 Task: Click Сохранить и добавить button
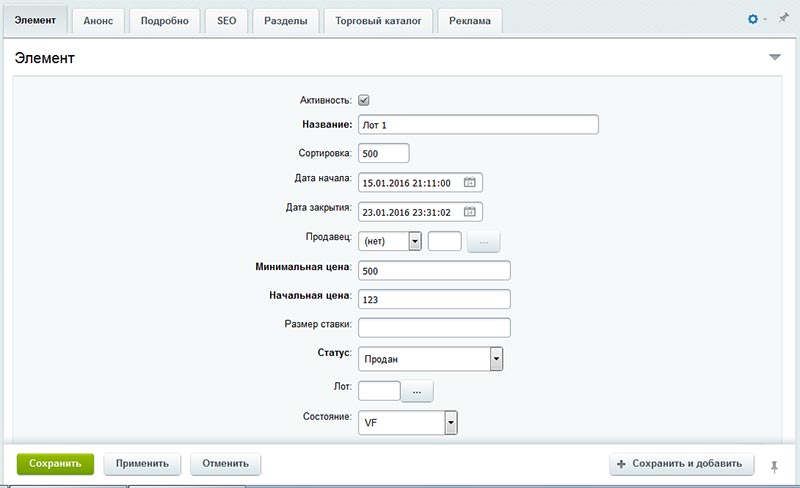tap(681, 464)
